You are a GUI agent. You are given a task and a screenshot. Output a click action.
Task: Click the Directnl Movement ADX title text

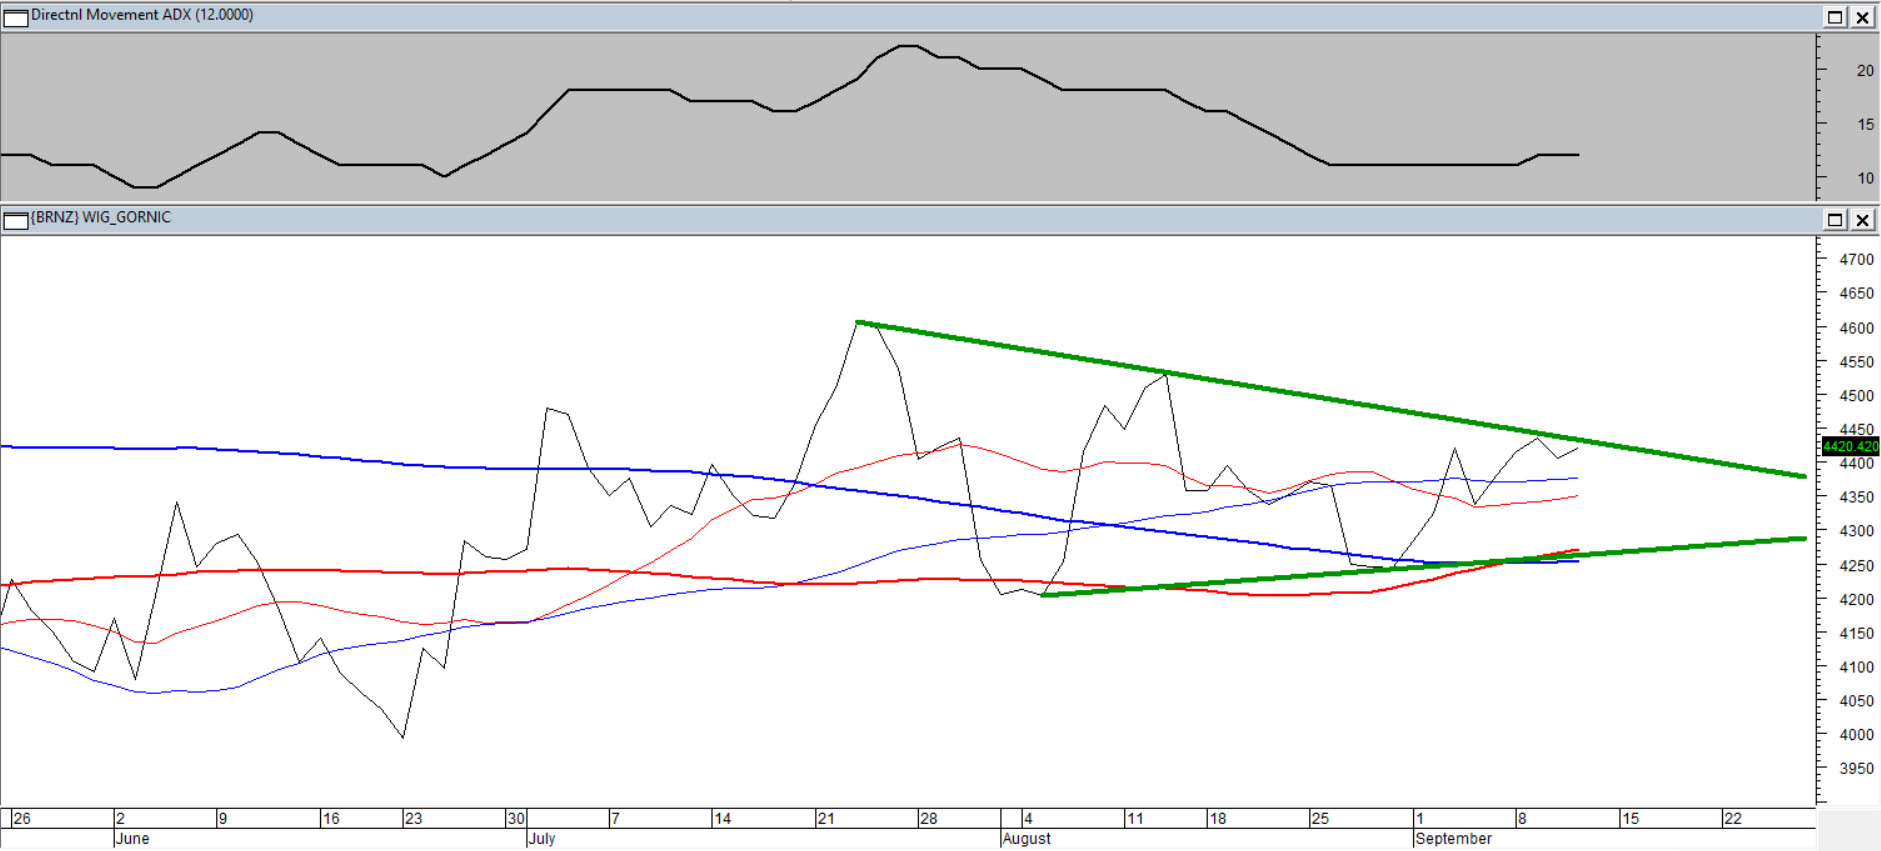point(142,15)
